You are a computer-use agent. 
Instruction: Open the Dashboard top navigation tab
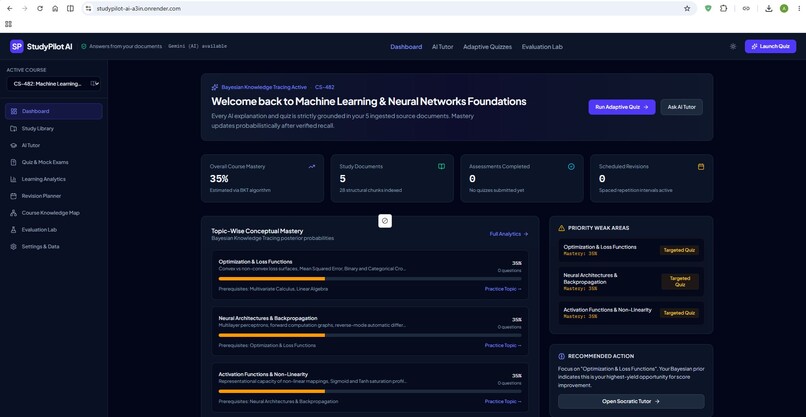[406, 47]
